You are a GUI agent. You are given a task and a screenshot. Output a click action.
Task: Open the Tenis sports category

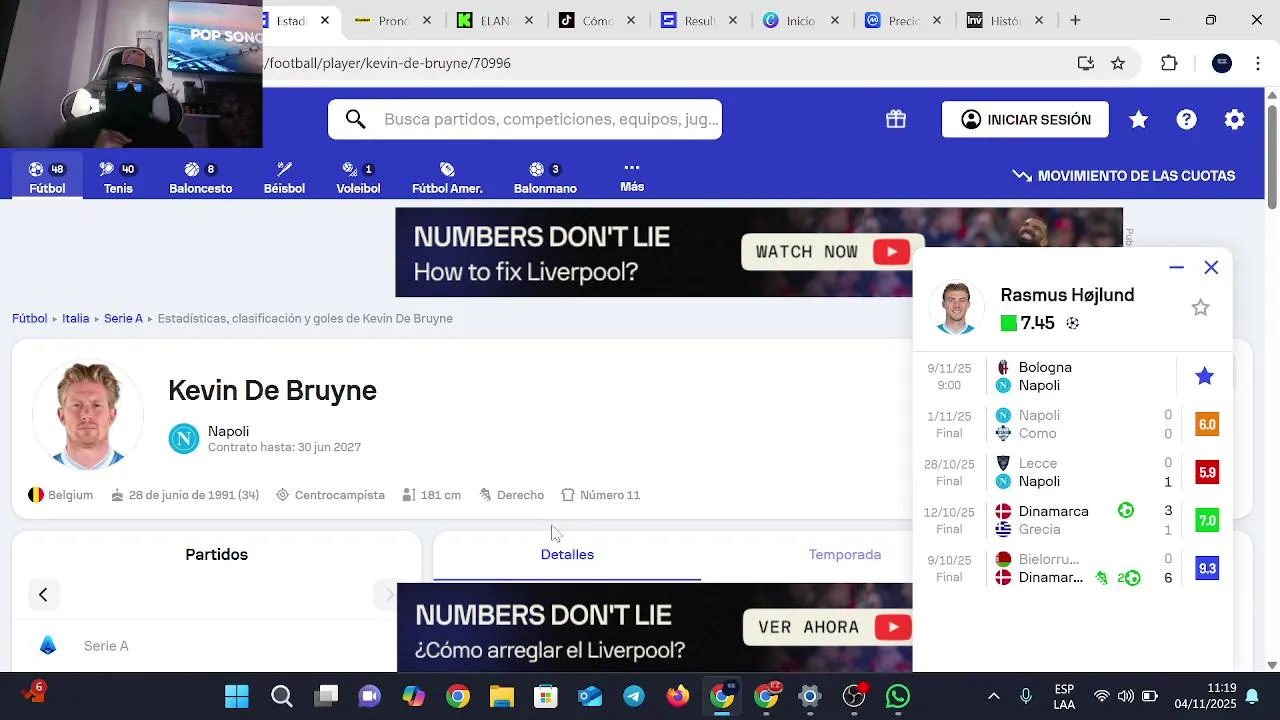118,178
